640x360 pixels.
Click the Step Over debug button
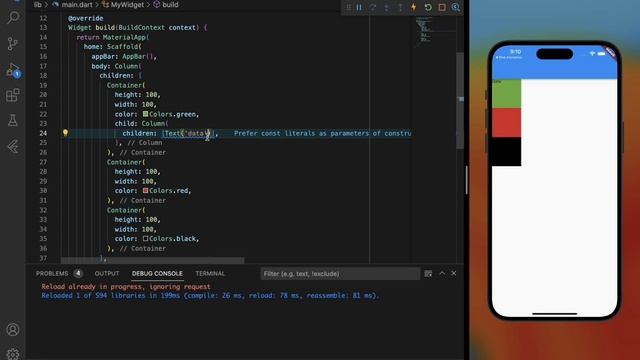(x=373, y=7)
